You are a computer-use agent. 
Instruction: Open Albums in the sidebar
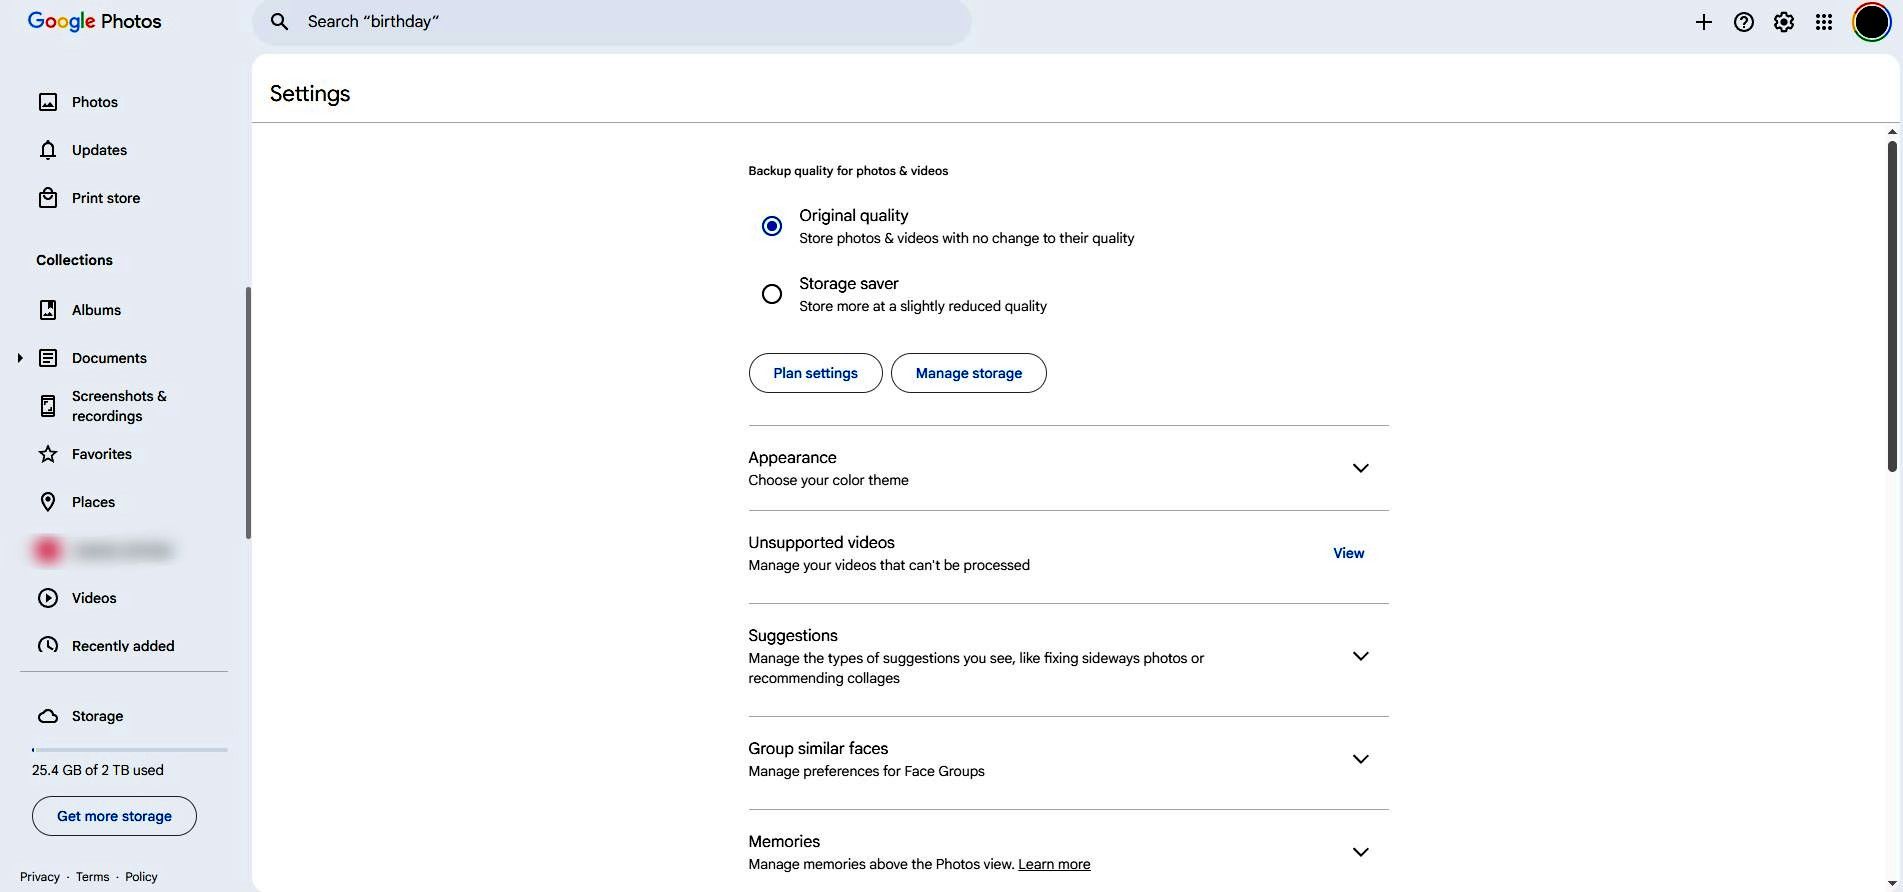[x=96, y=310]
